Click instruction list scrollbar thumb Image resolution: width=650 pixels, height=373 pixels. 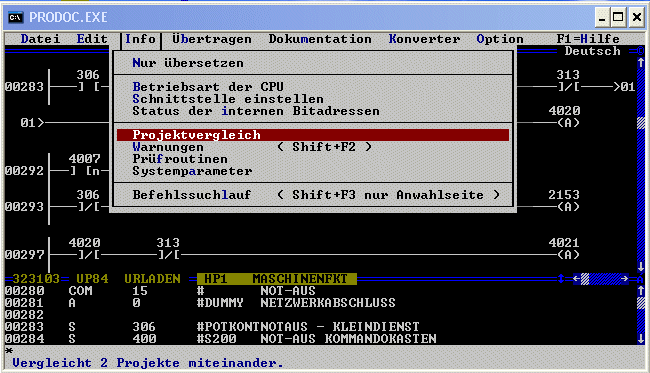click(x=641, y=303)
